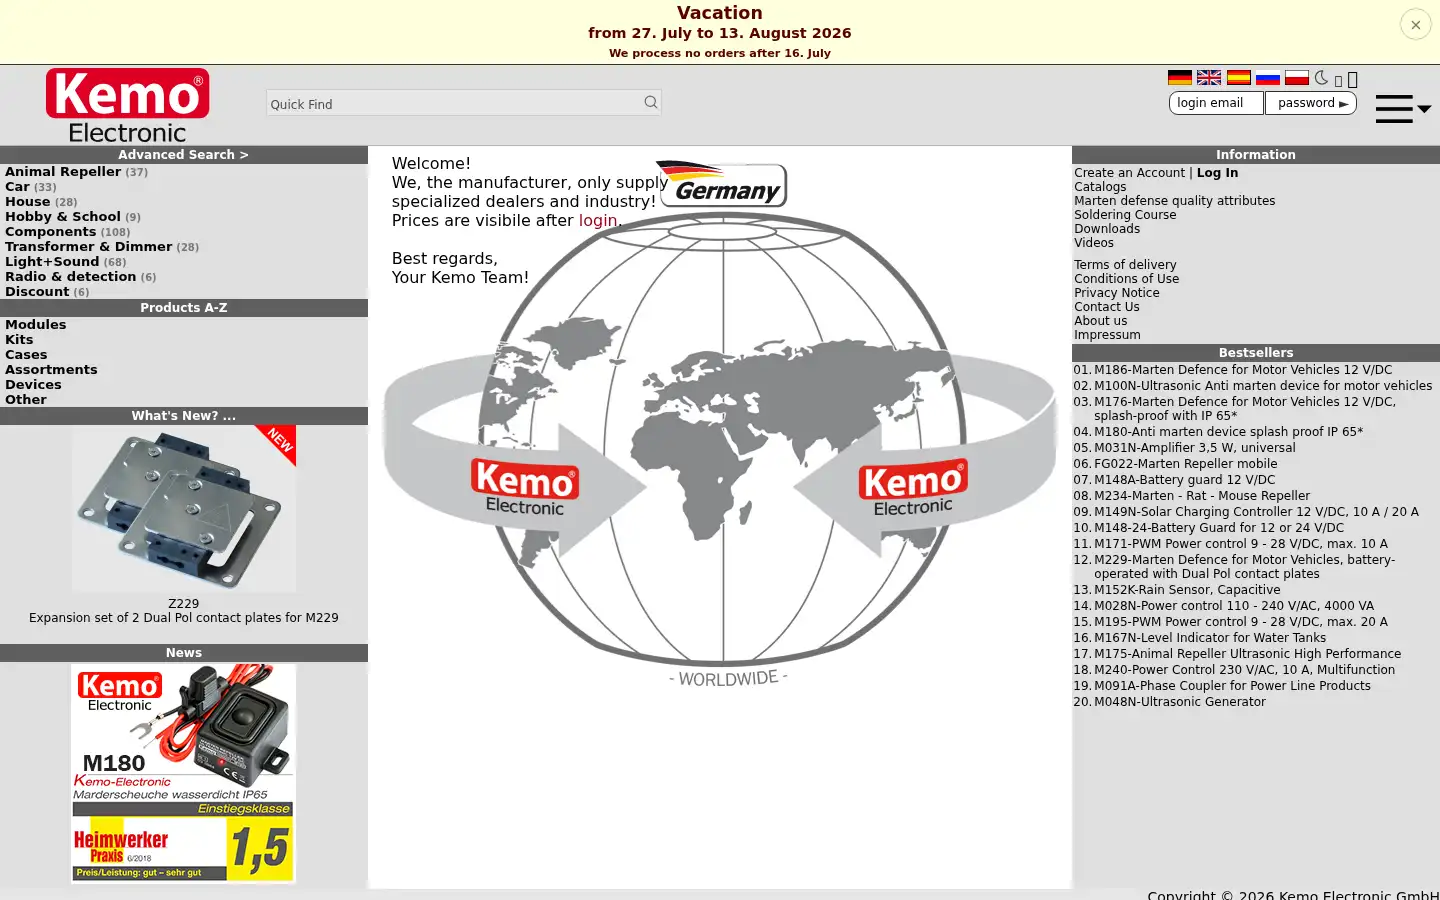Open M234-Marten Rat Mouse Repeller

pyautogui.click(x=1202, y=496)
